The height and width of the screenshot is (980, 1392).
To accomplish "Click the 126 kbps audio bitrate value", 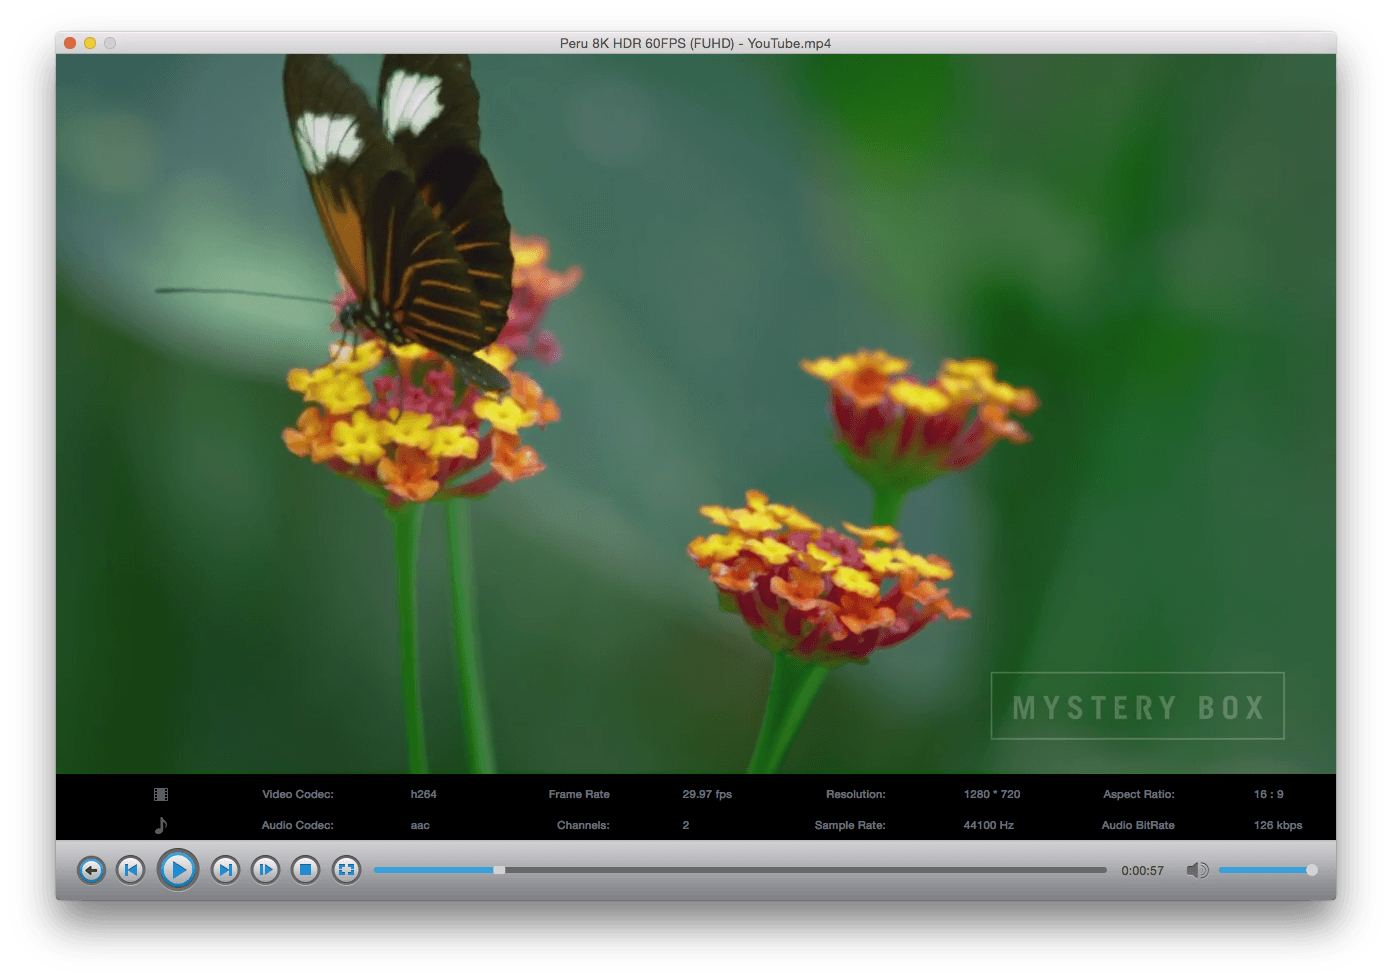I will click(x=1278, y=825).
